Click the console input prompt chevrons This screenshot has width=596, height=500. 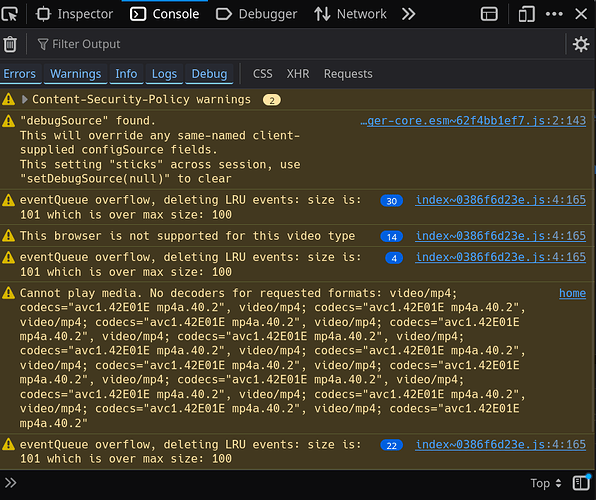click(11, 483)
